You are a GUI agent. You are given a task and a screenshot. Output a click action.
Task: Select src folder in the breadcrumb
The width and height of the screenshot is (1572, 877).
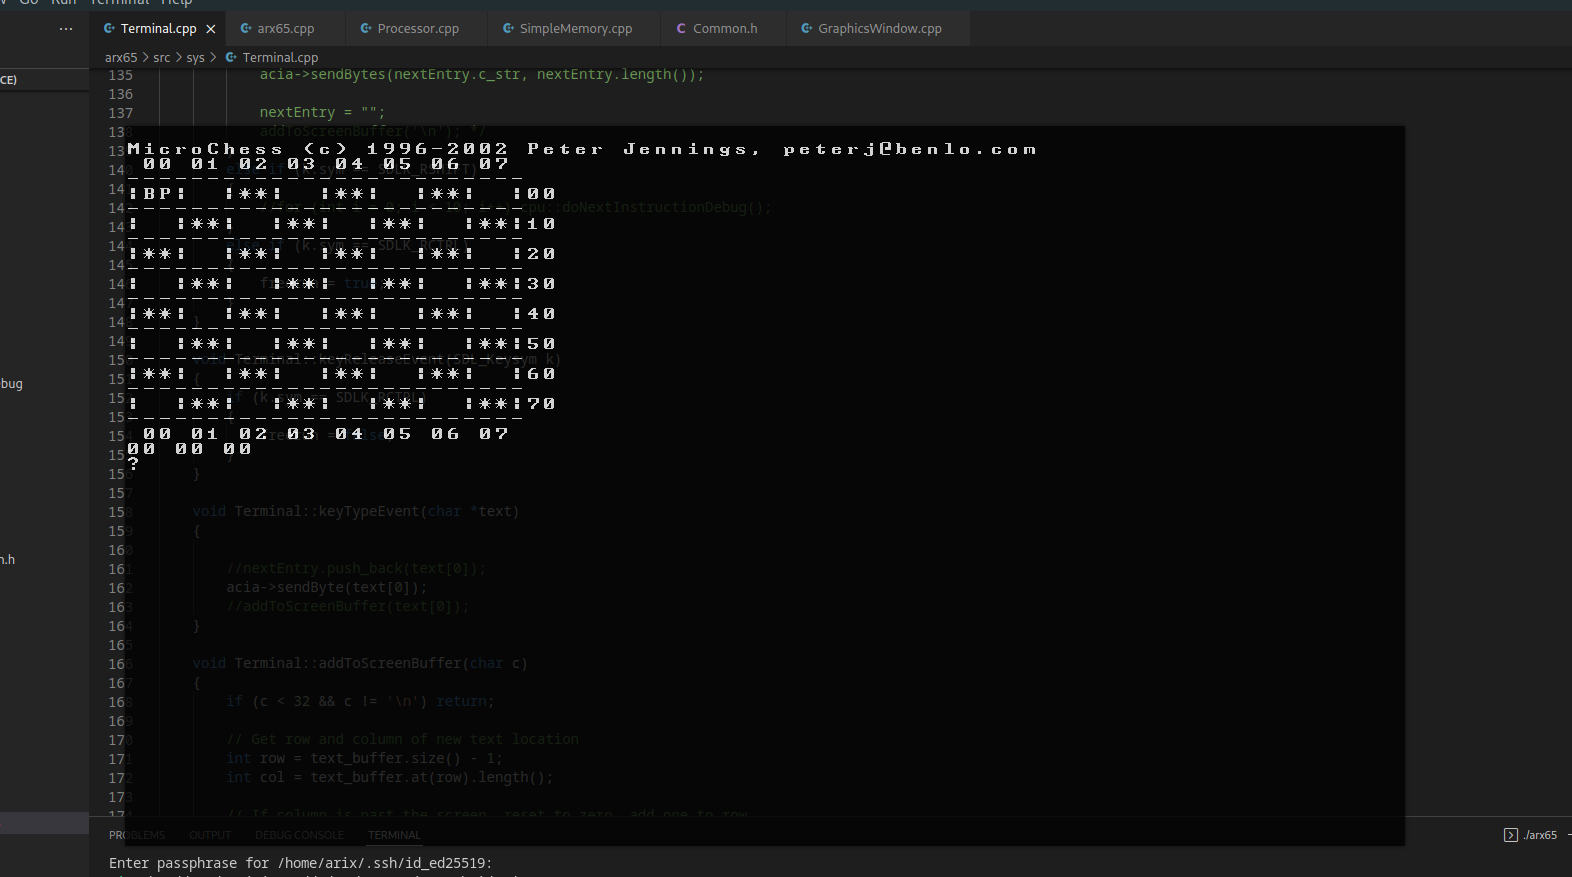click(162, 58)
